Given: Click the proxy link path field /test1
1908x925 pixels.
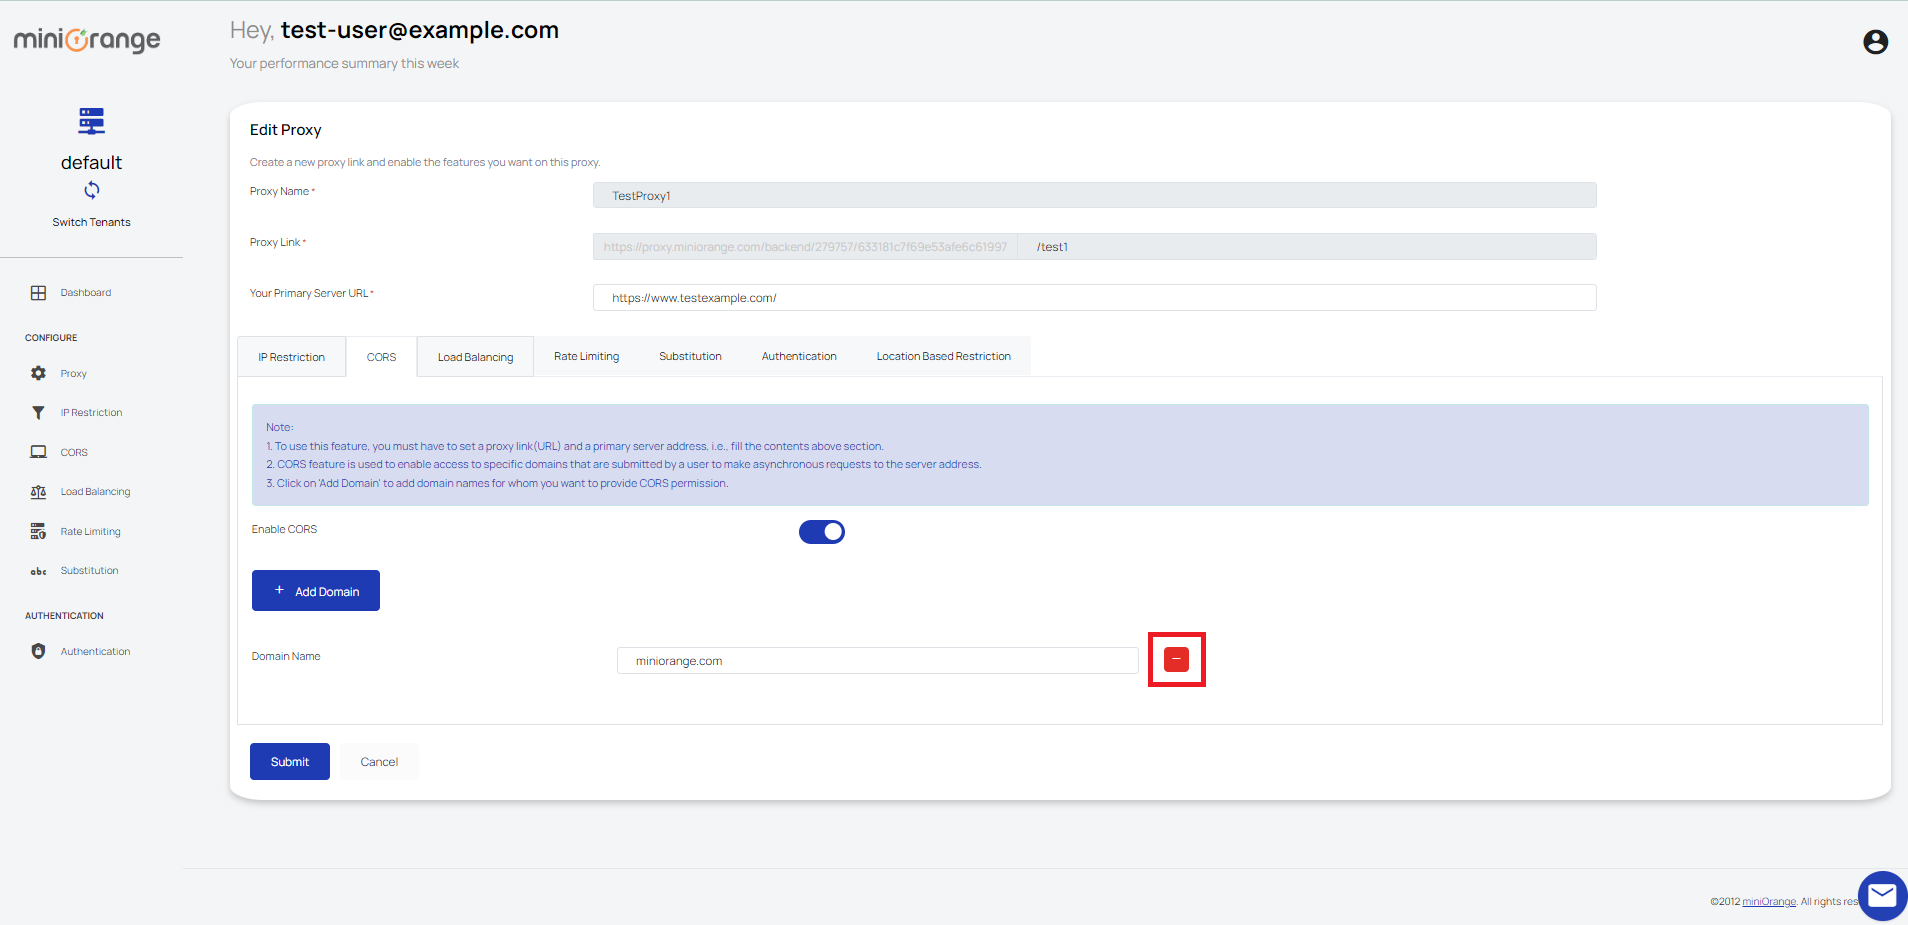Looking at the screenshot, I should (x=1307, y=246).
